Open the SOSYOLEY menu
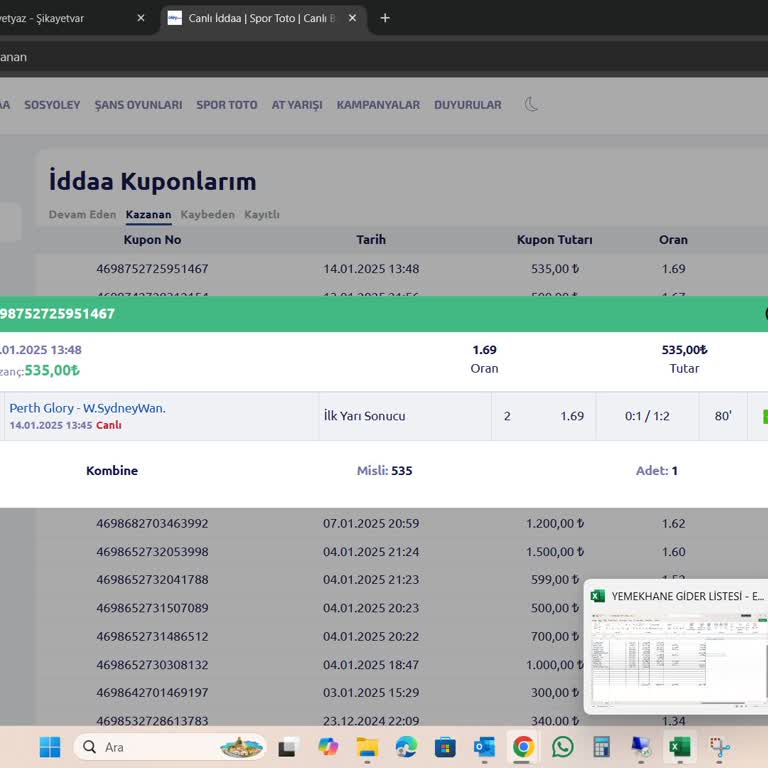This screenshot has width=768, height=768. pyautogui.click(x=52, y=105)
